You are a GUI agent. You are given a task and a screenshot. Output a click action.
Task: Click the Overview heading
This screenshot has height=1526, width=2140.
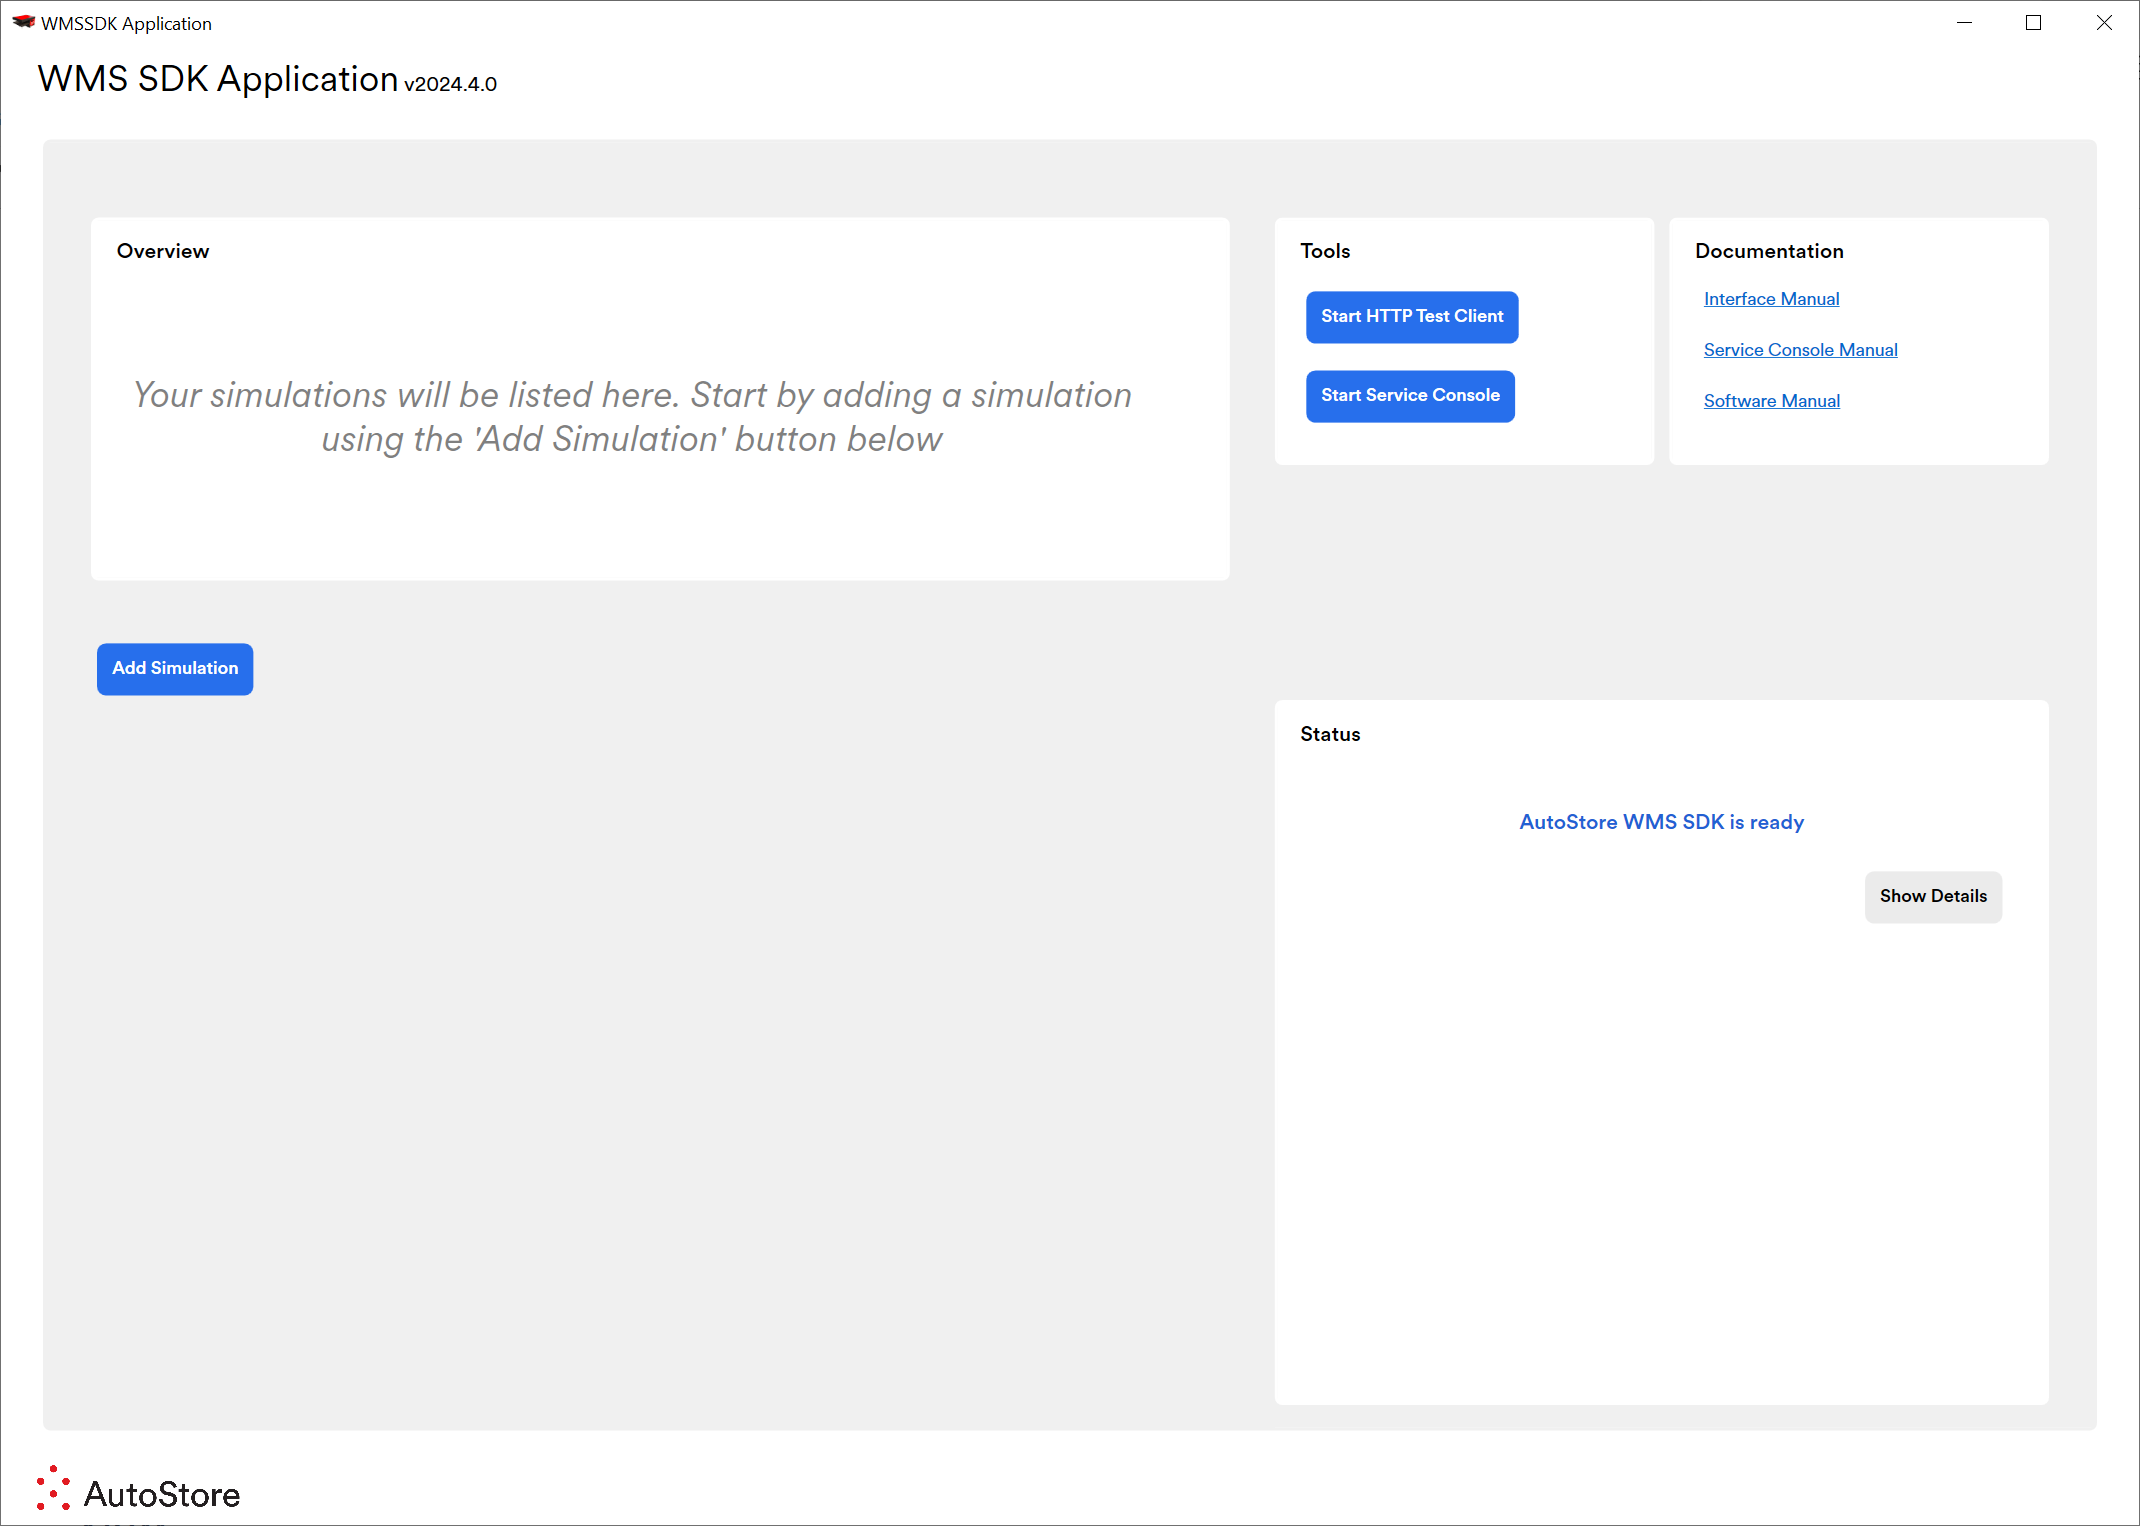(x=163, y=251)
